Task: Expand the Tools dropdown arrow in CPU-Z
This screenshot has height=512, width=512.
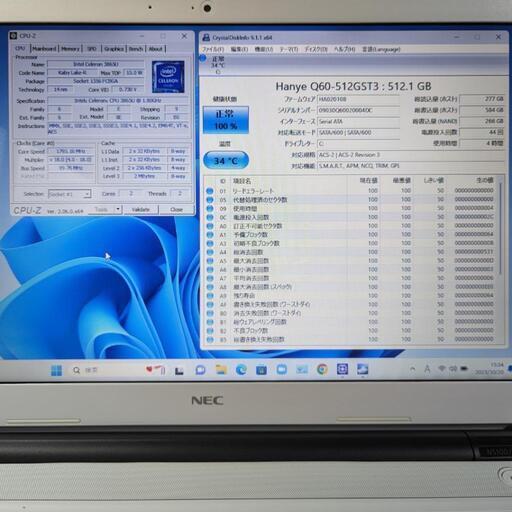Action: 118,209
